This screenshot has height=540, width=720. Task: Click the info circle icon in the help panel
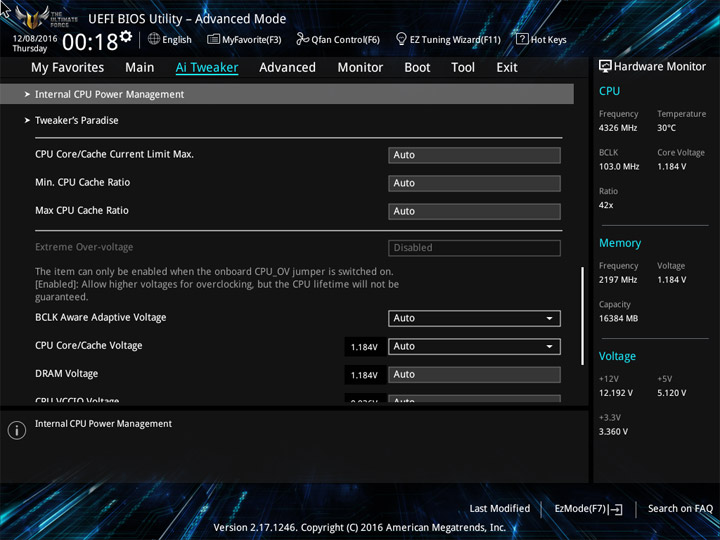17,430
